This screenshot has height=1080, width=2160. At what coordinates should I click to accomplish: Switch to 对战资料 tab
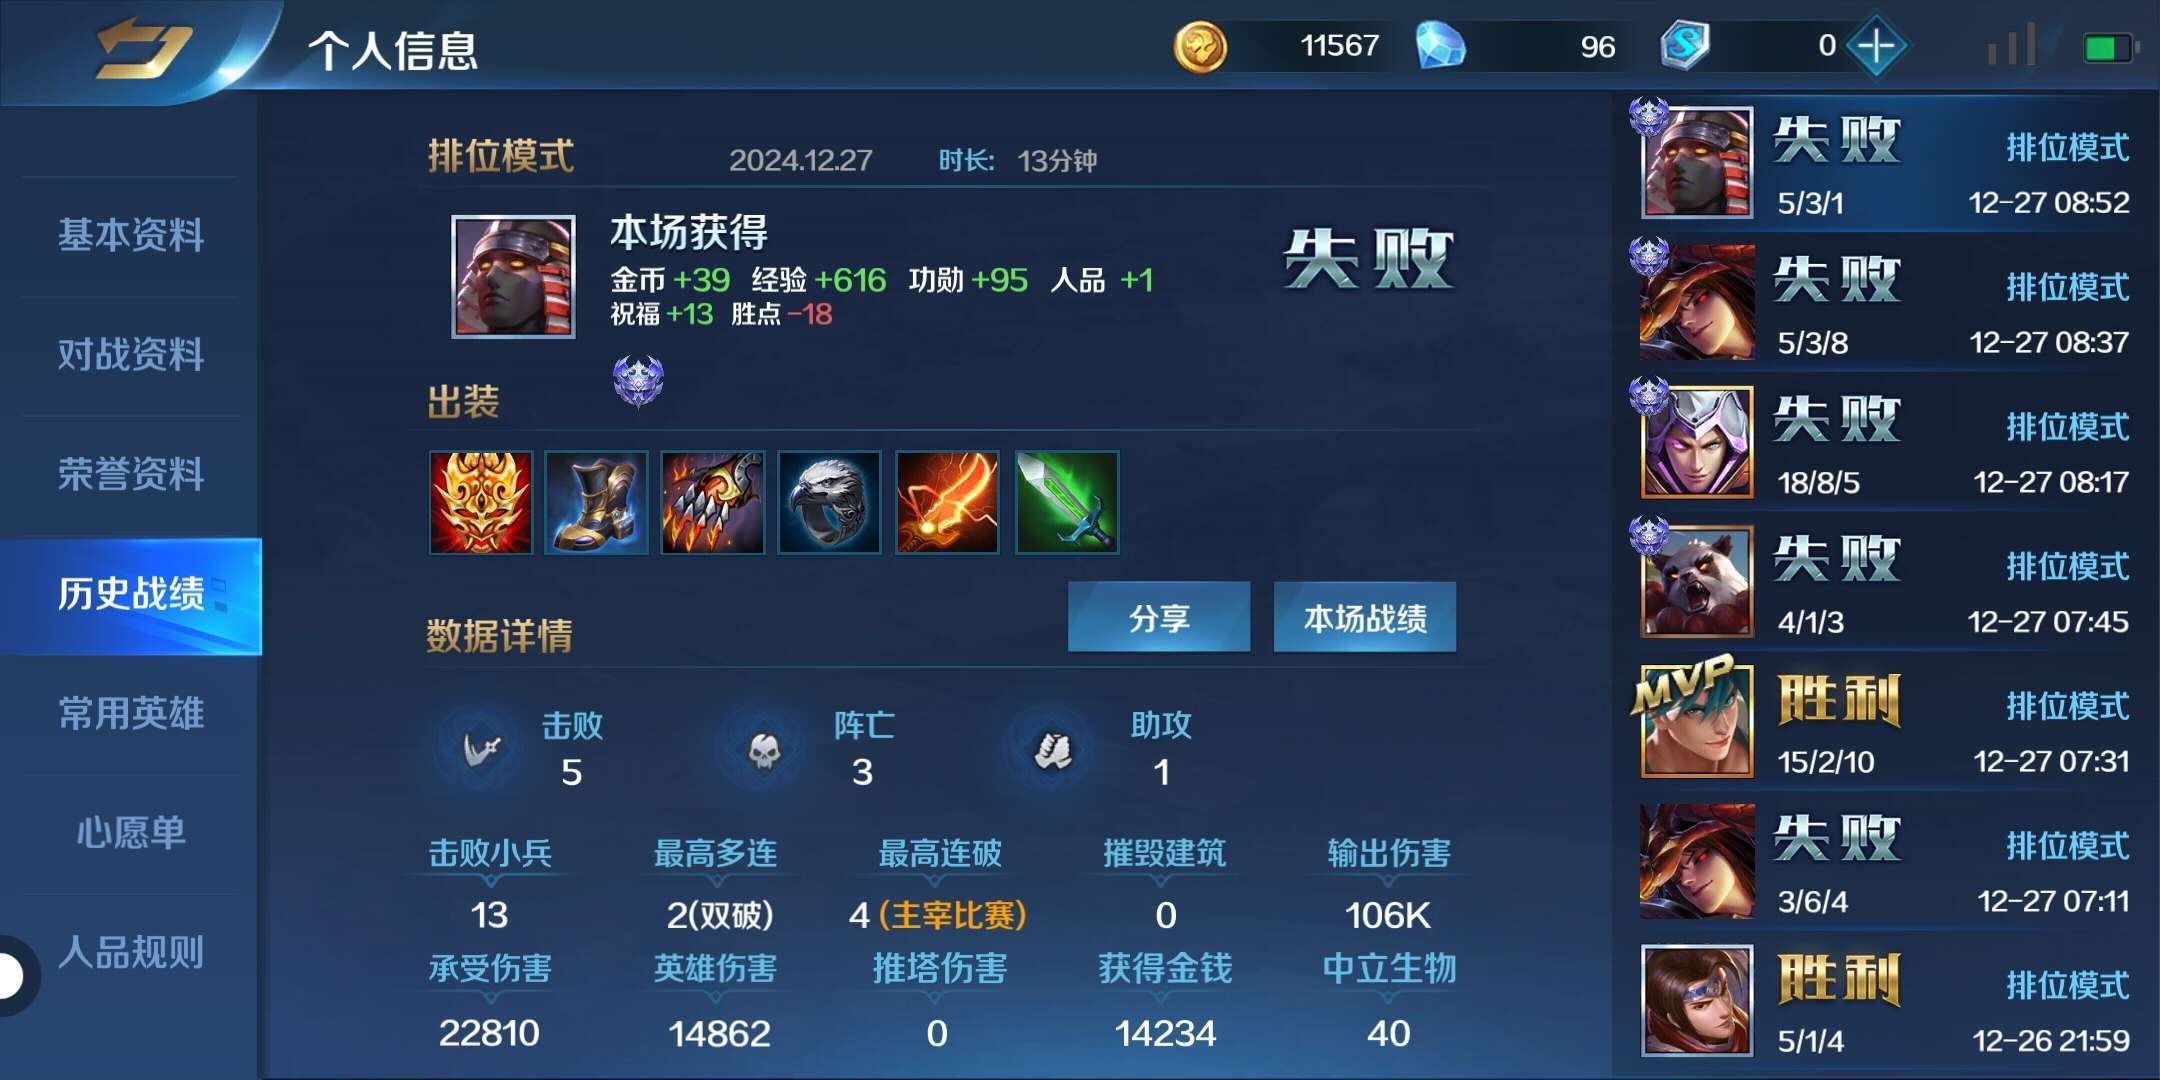coord(130,355)
